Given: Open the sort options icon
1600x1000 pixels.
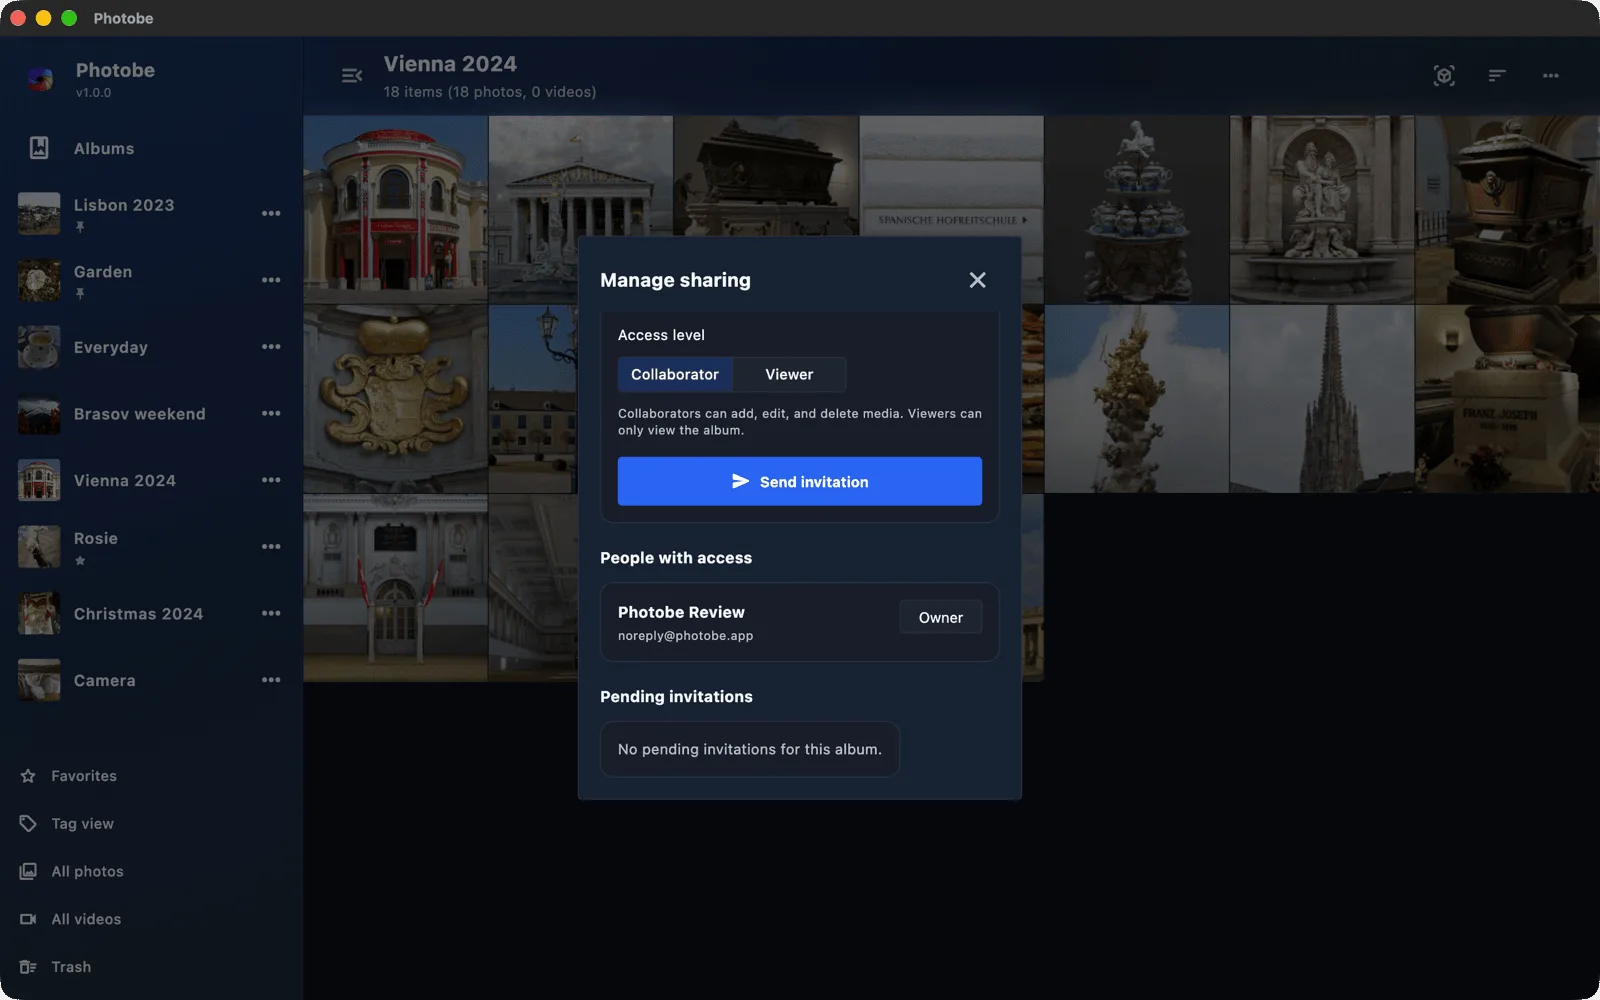Looking at the screenshot, I should pos(1497,76).
